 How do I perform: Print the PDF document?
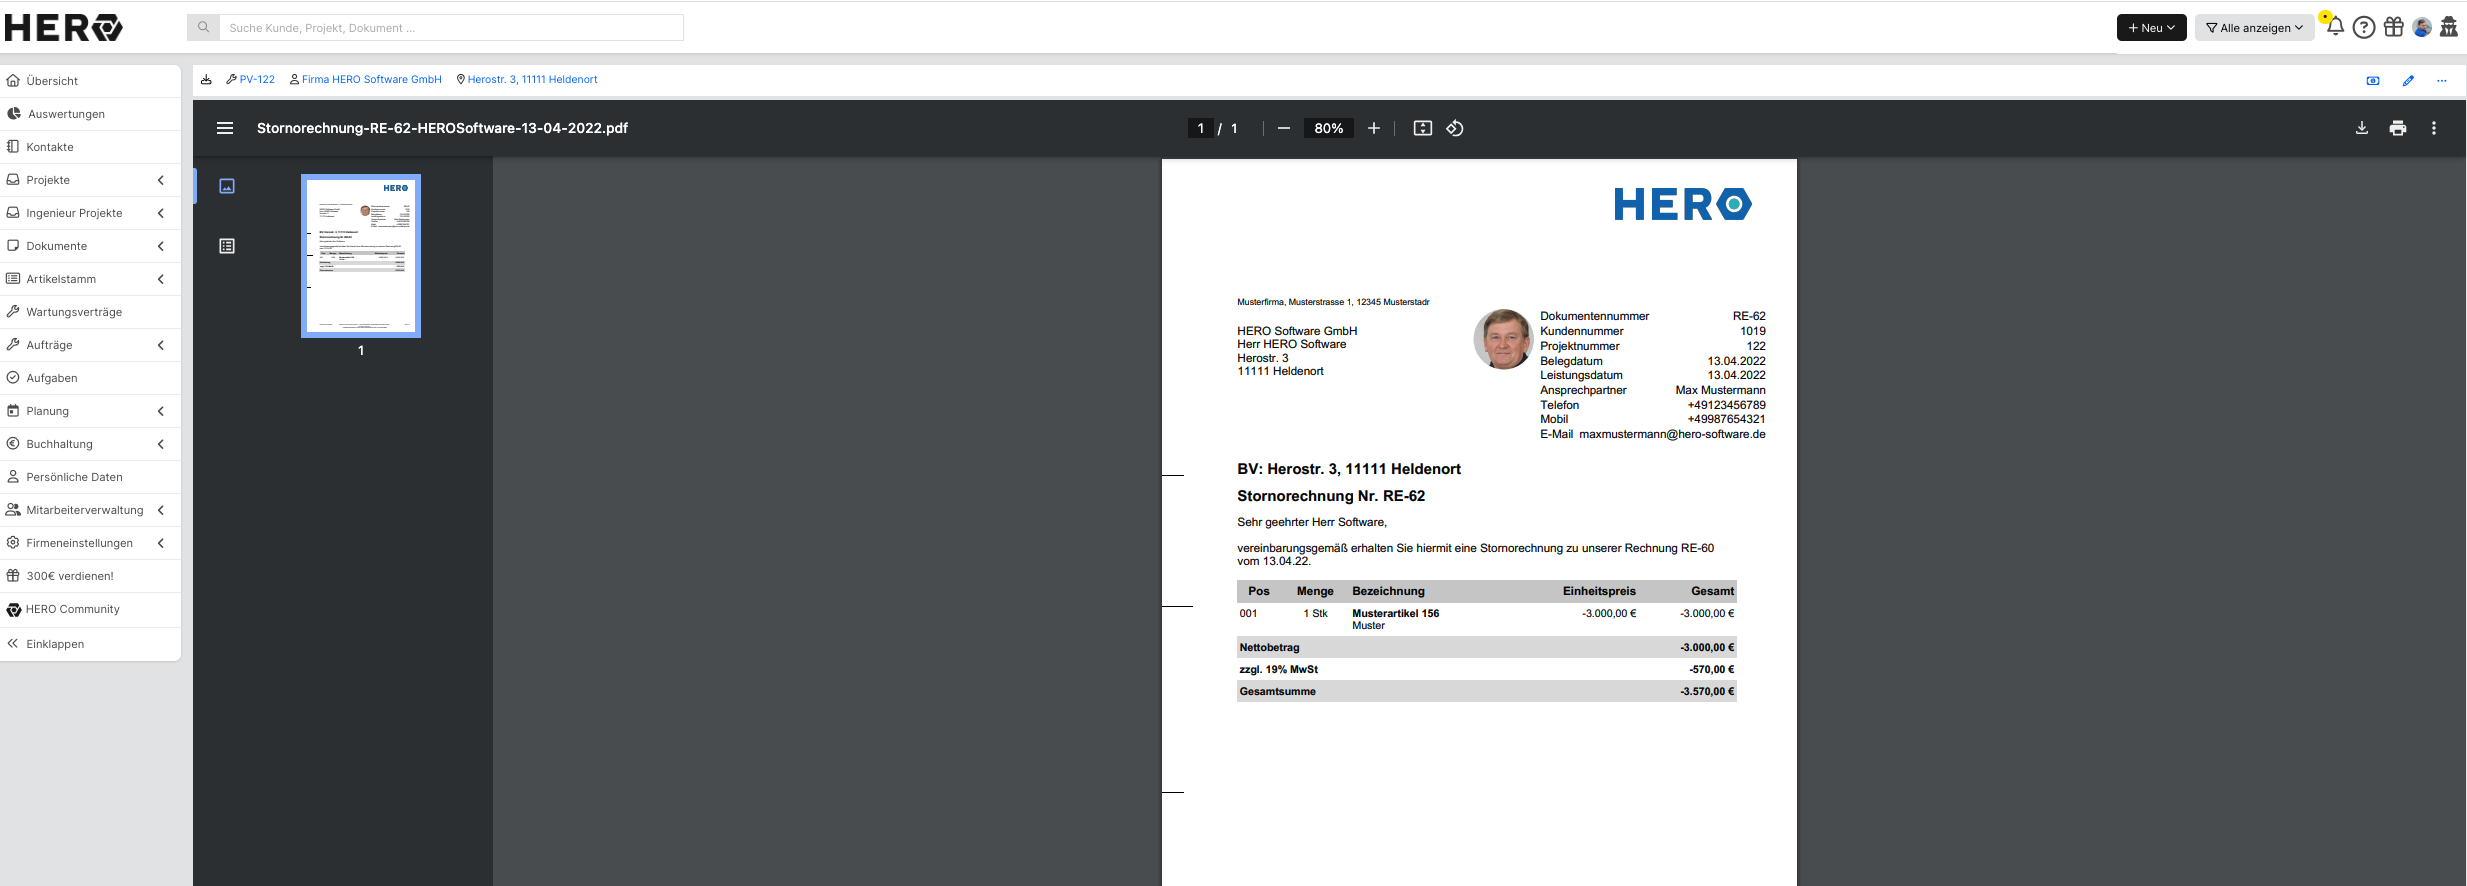pyautogui.click(x=2398, y=128)
